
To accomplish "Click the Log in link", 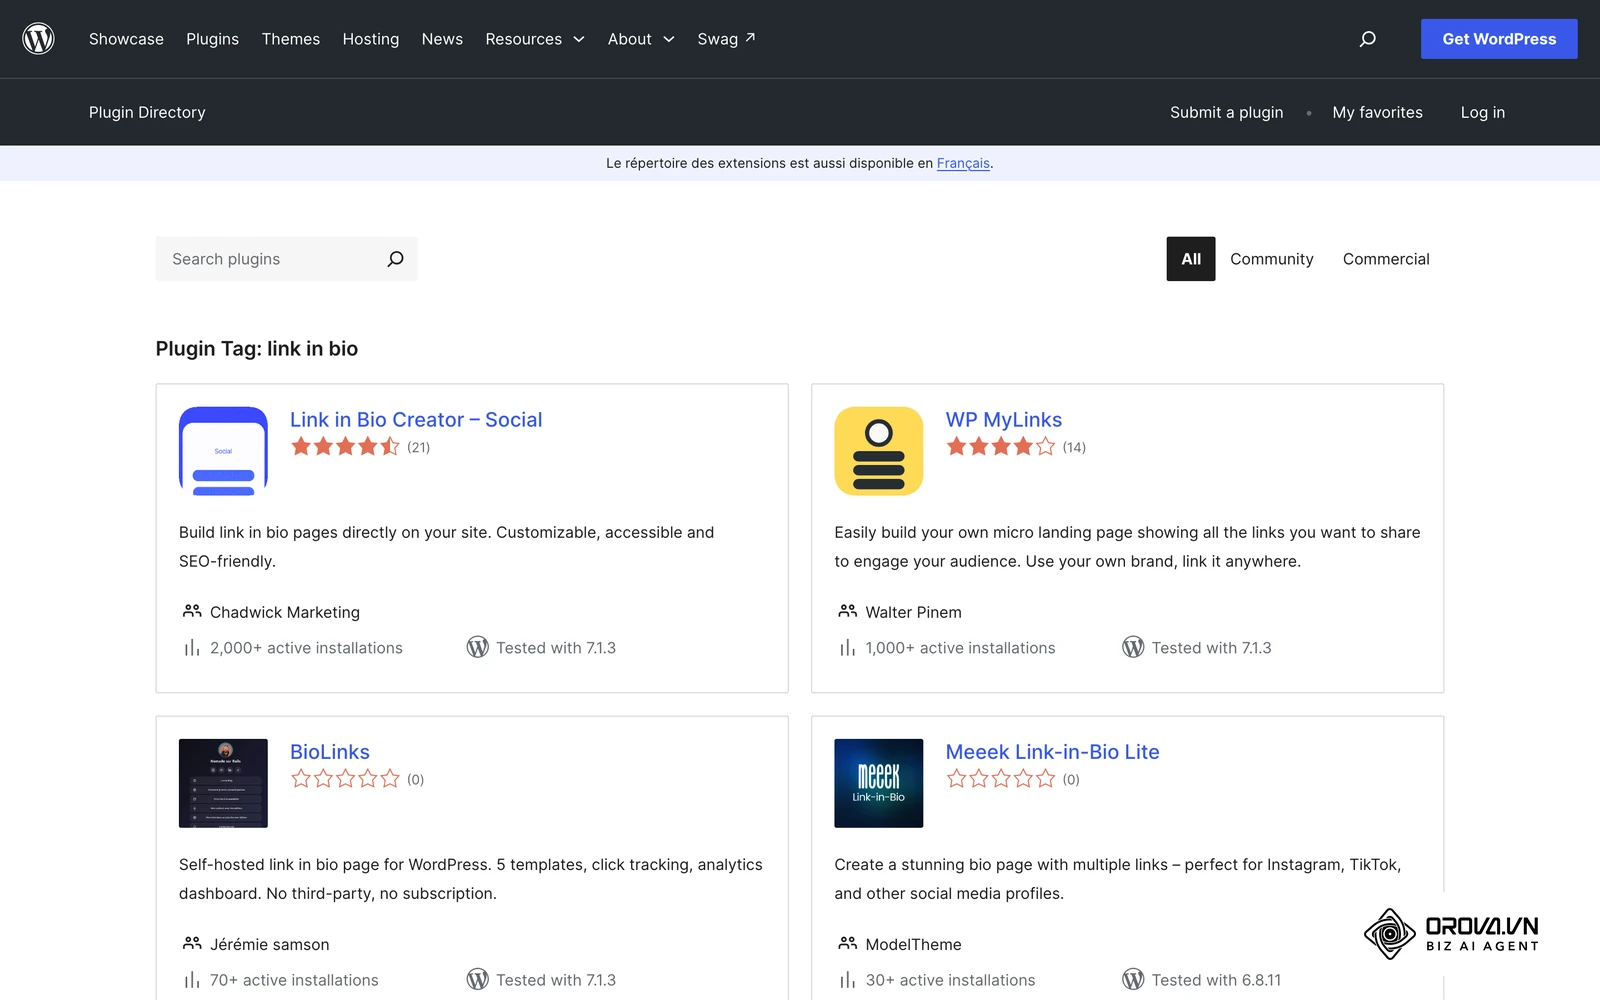I will [1483, 112].
